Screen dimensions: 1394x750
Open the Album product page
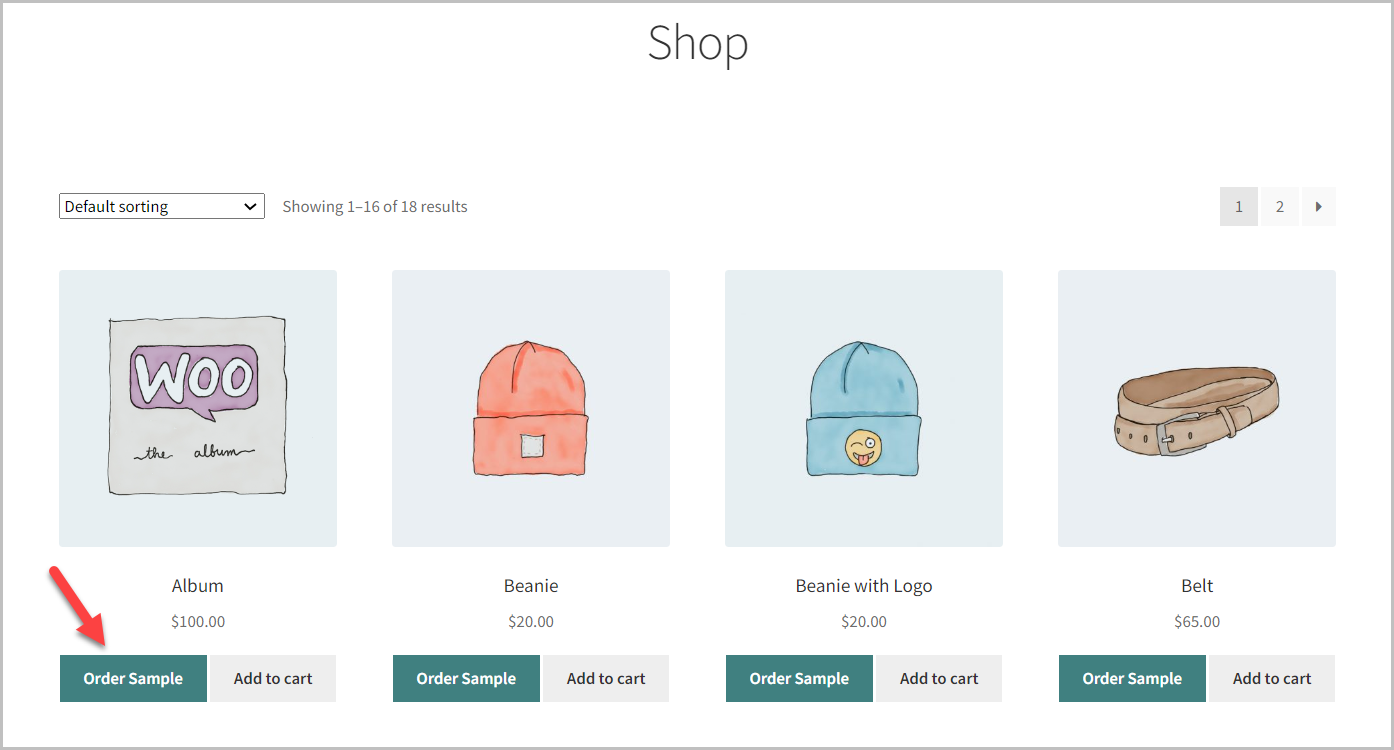pyautogui.click(x=197, y=585)
